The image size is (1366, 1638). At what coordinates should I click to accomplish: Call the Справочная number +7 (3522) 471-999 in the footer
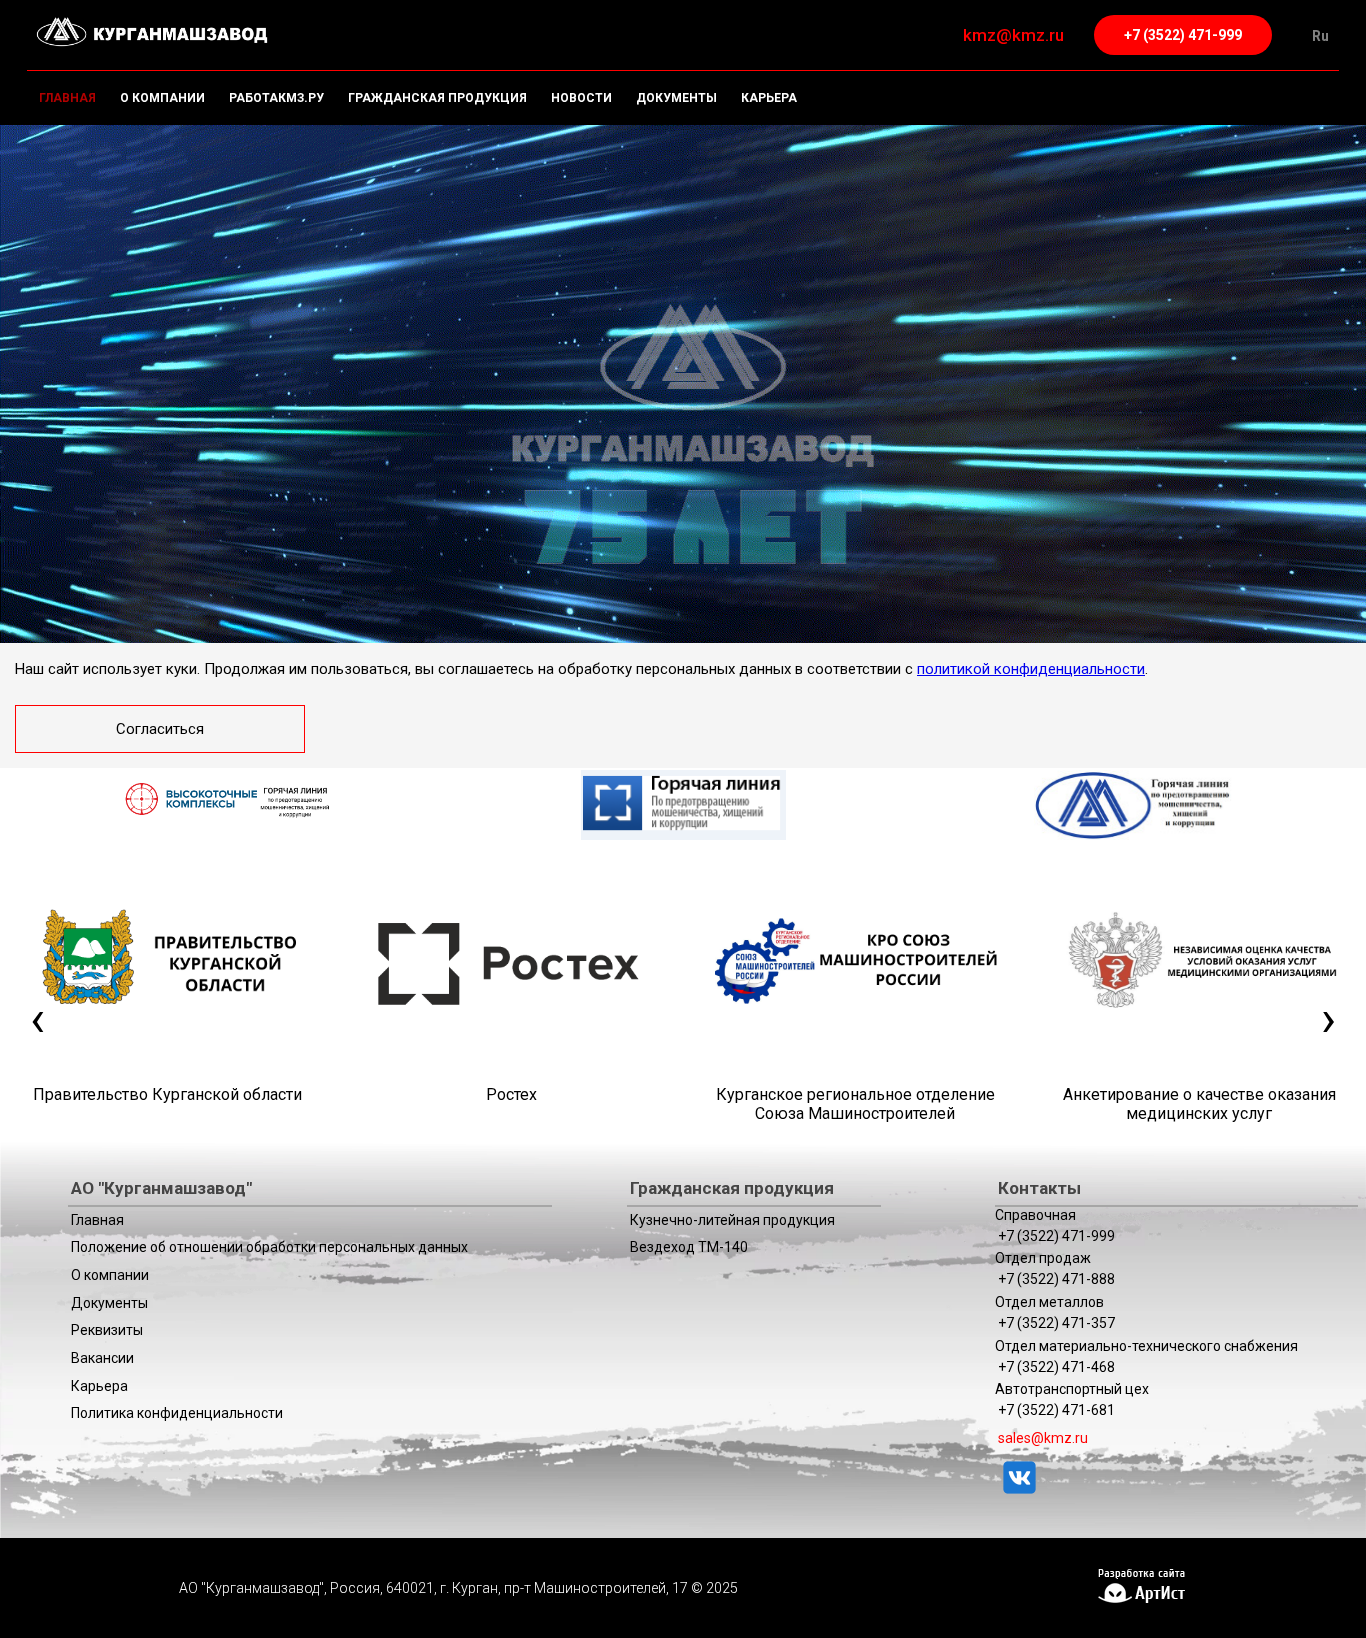click(x=1056, y=1236)
